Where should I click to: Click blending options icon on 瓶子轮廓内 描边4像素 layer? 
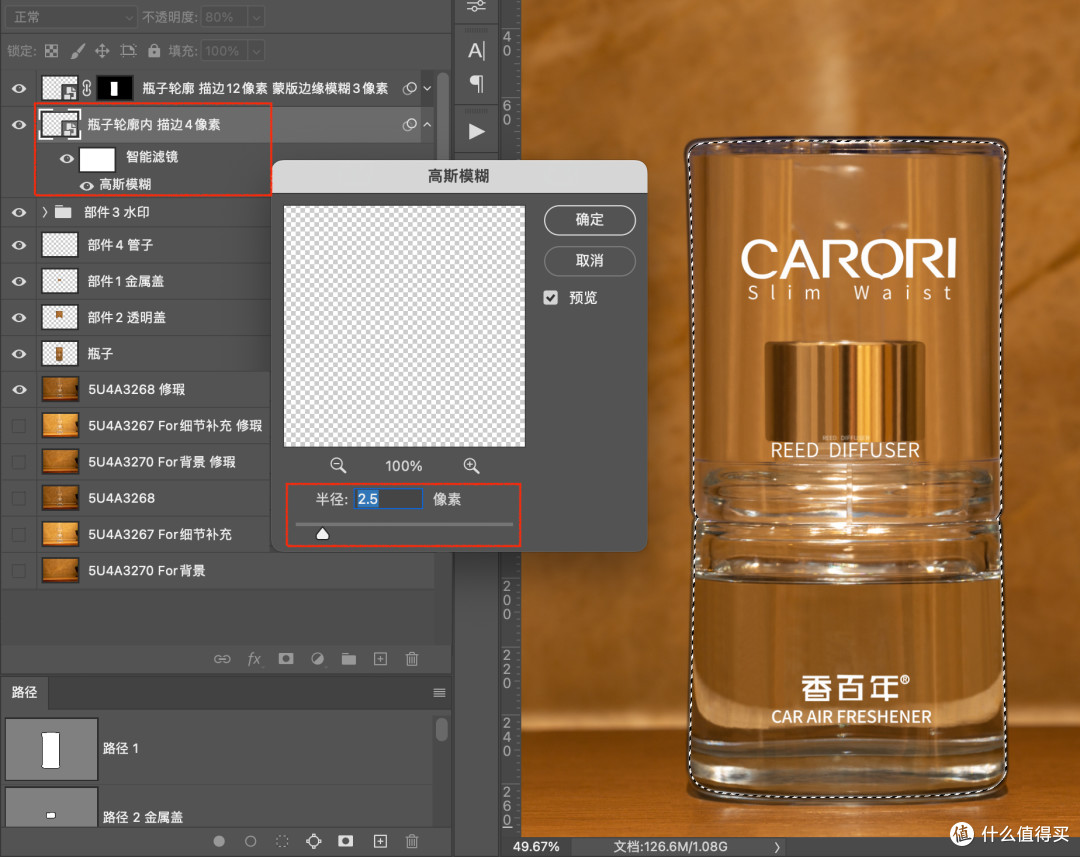(x=410, y=125)
